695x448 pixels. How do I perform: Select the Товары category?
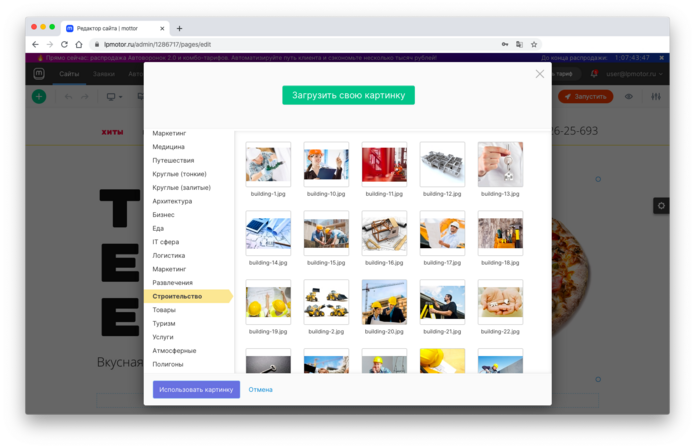coord(164,310)
